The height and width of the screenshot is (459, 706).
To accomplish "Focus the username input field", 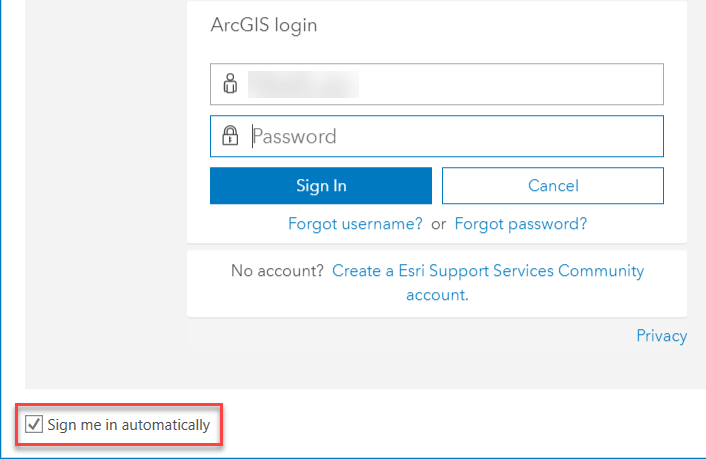I will click(437, 84).
